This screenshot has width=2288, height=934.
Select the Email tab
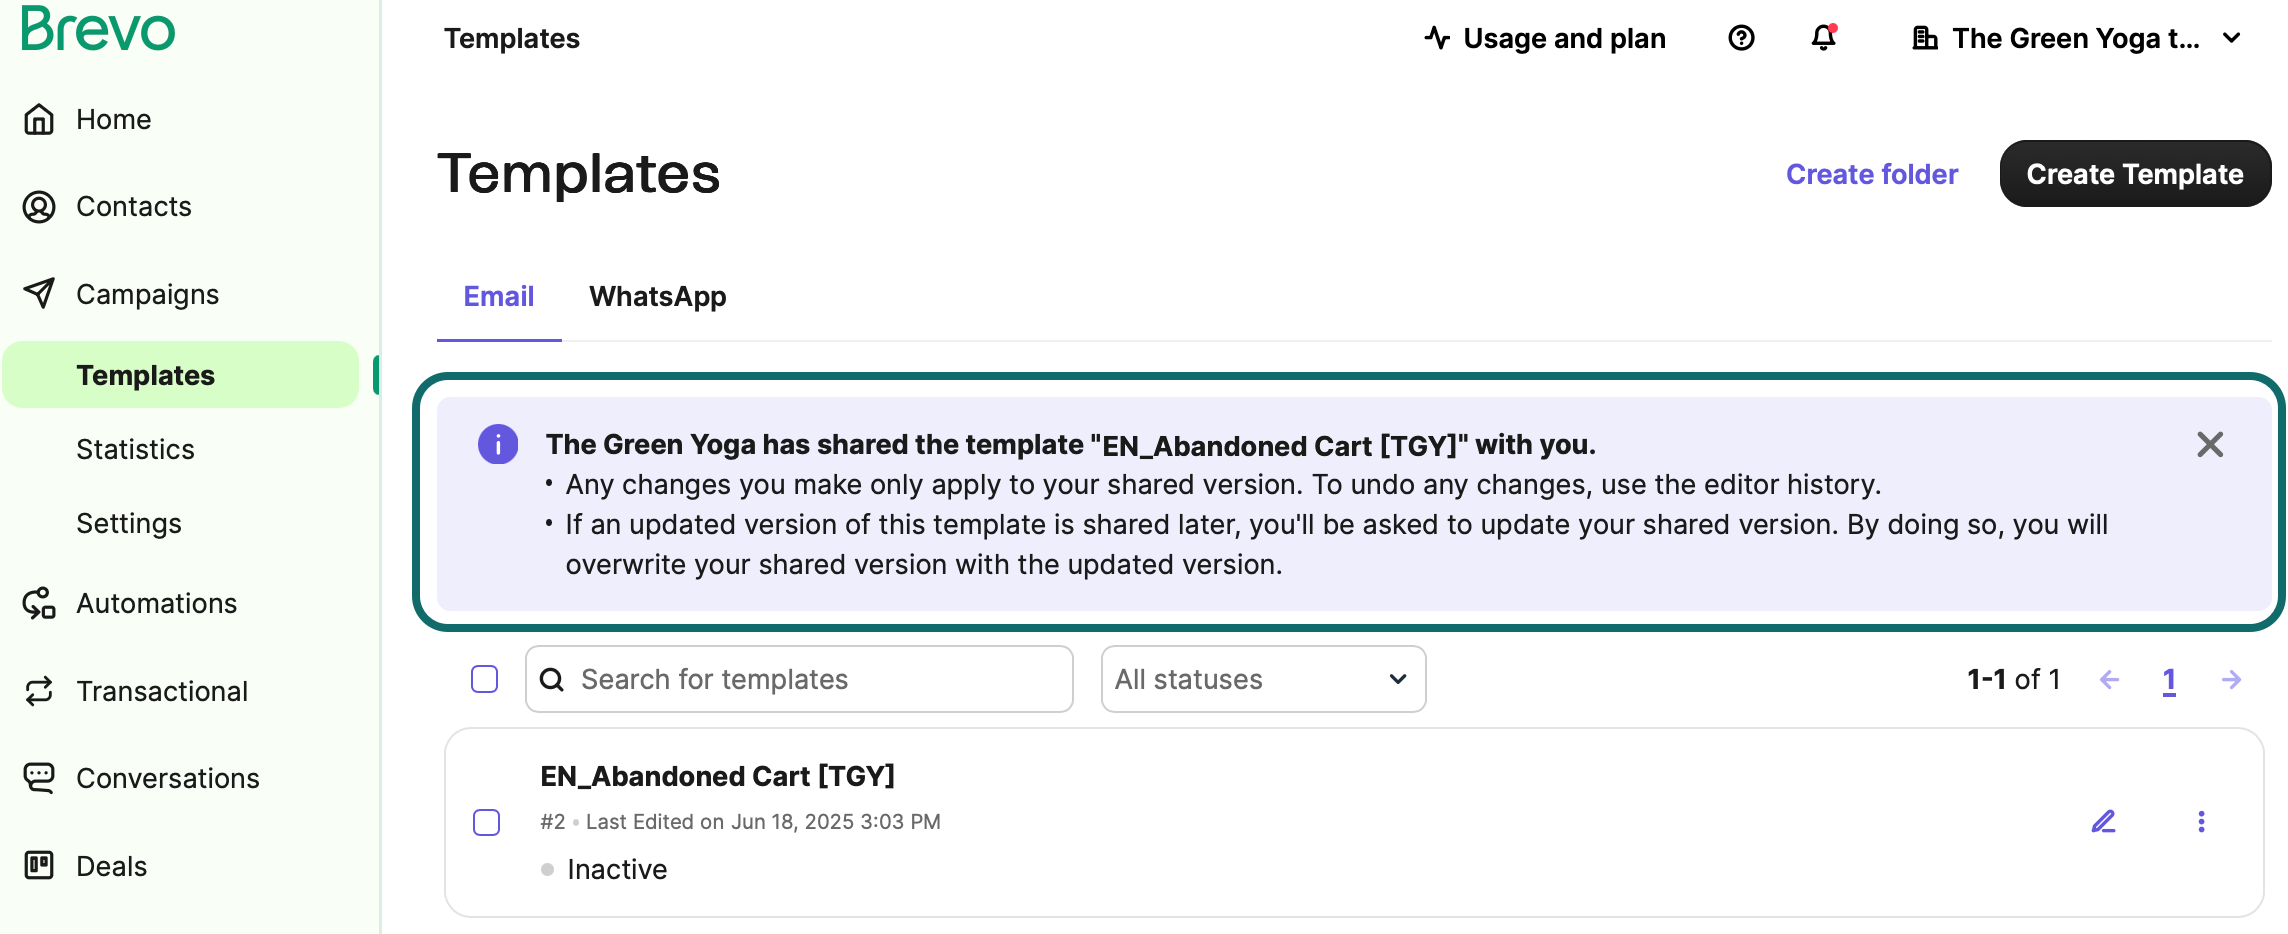click(499, 297)
